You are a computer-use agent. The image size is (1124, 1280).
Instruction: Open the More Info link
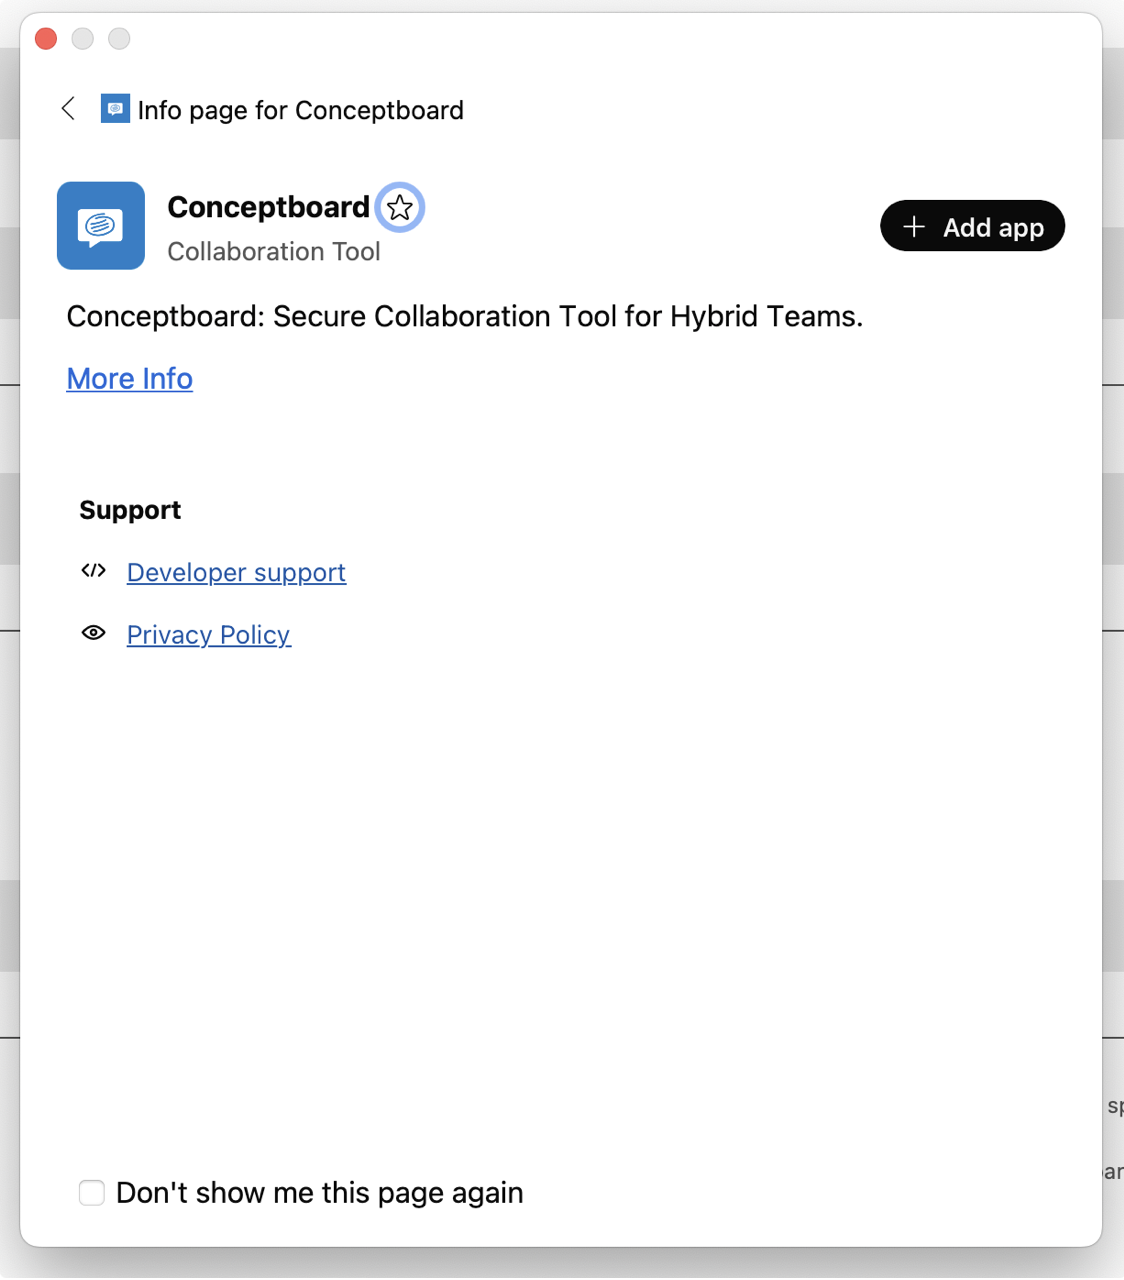tap(129, 379)
